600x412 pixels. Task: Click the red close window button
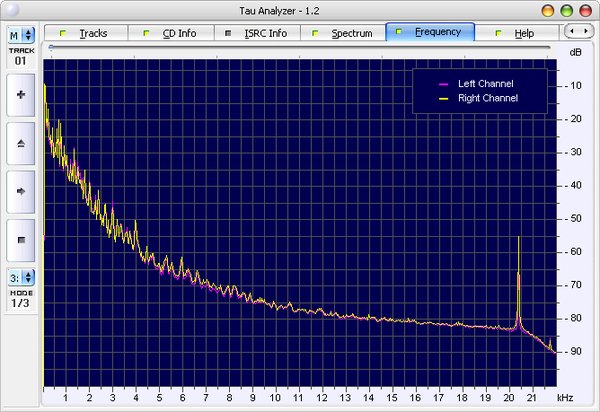click(585, 11)
